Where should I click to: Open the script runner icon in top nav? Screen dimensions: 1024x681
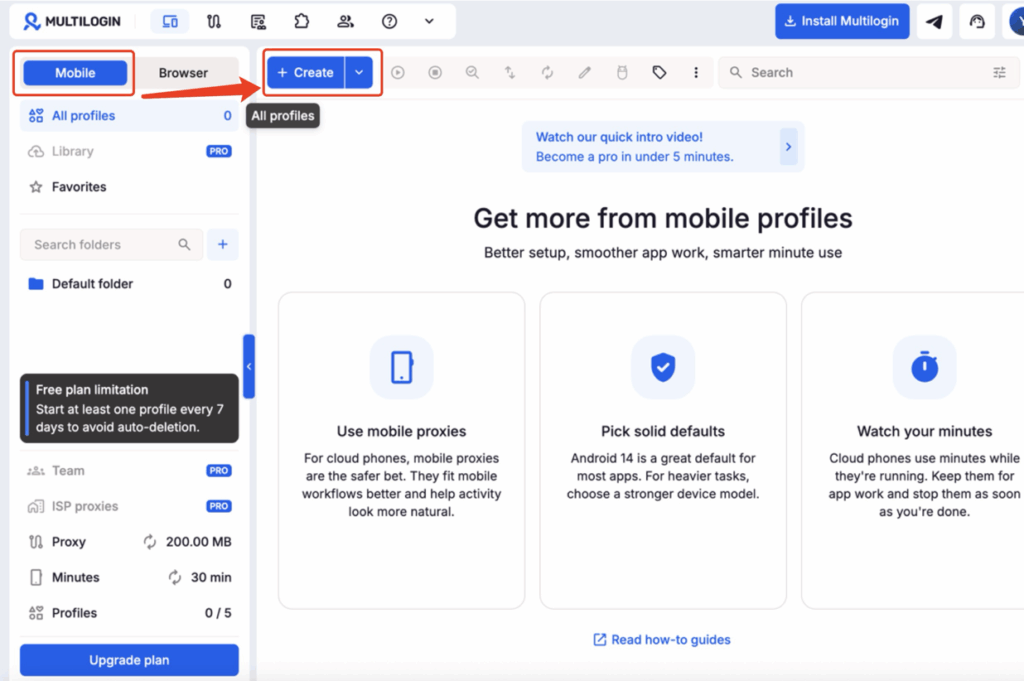(258, 22)
